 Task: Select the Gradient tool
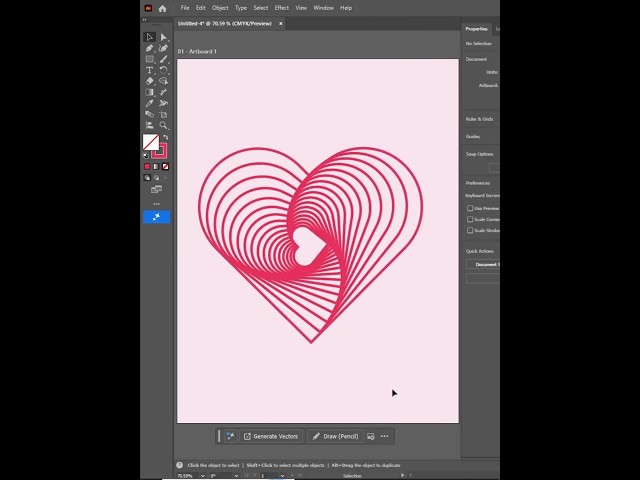click(150, 92)
